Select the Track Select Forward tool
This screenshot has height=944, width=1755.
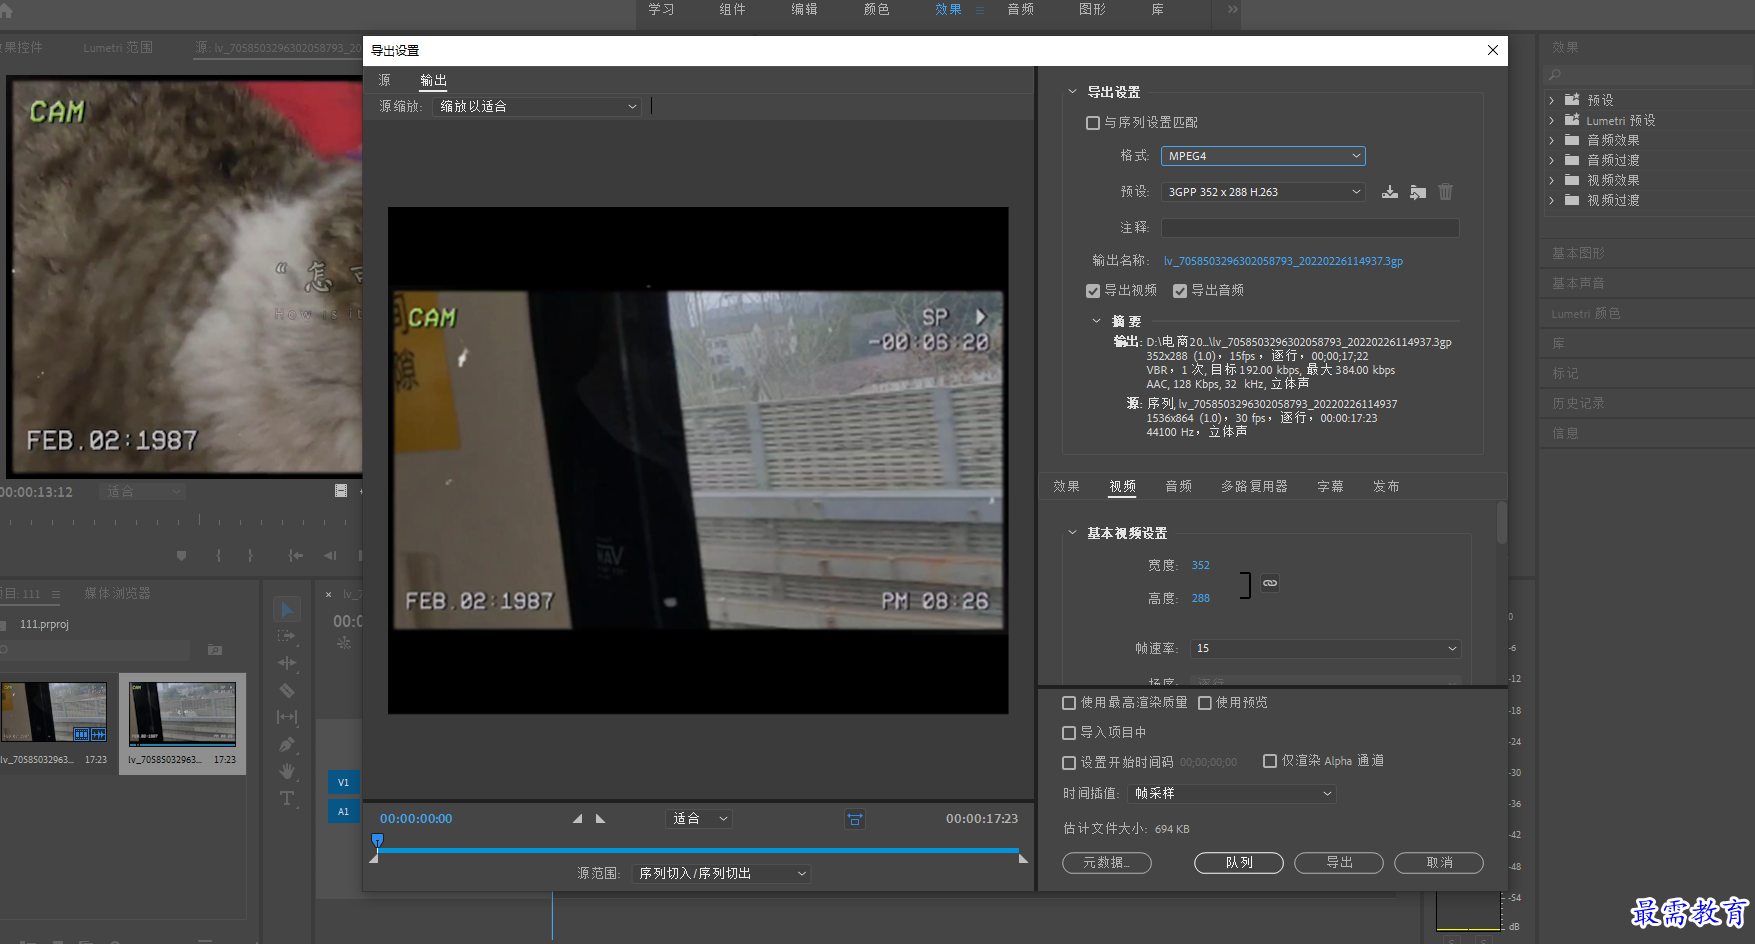(x=287, y=636)
